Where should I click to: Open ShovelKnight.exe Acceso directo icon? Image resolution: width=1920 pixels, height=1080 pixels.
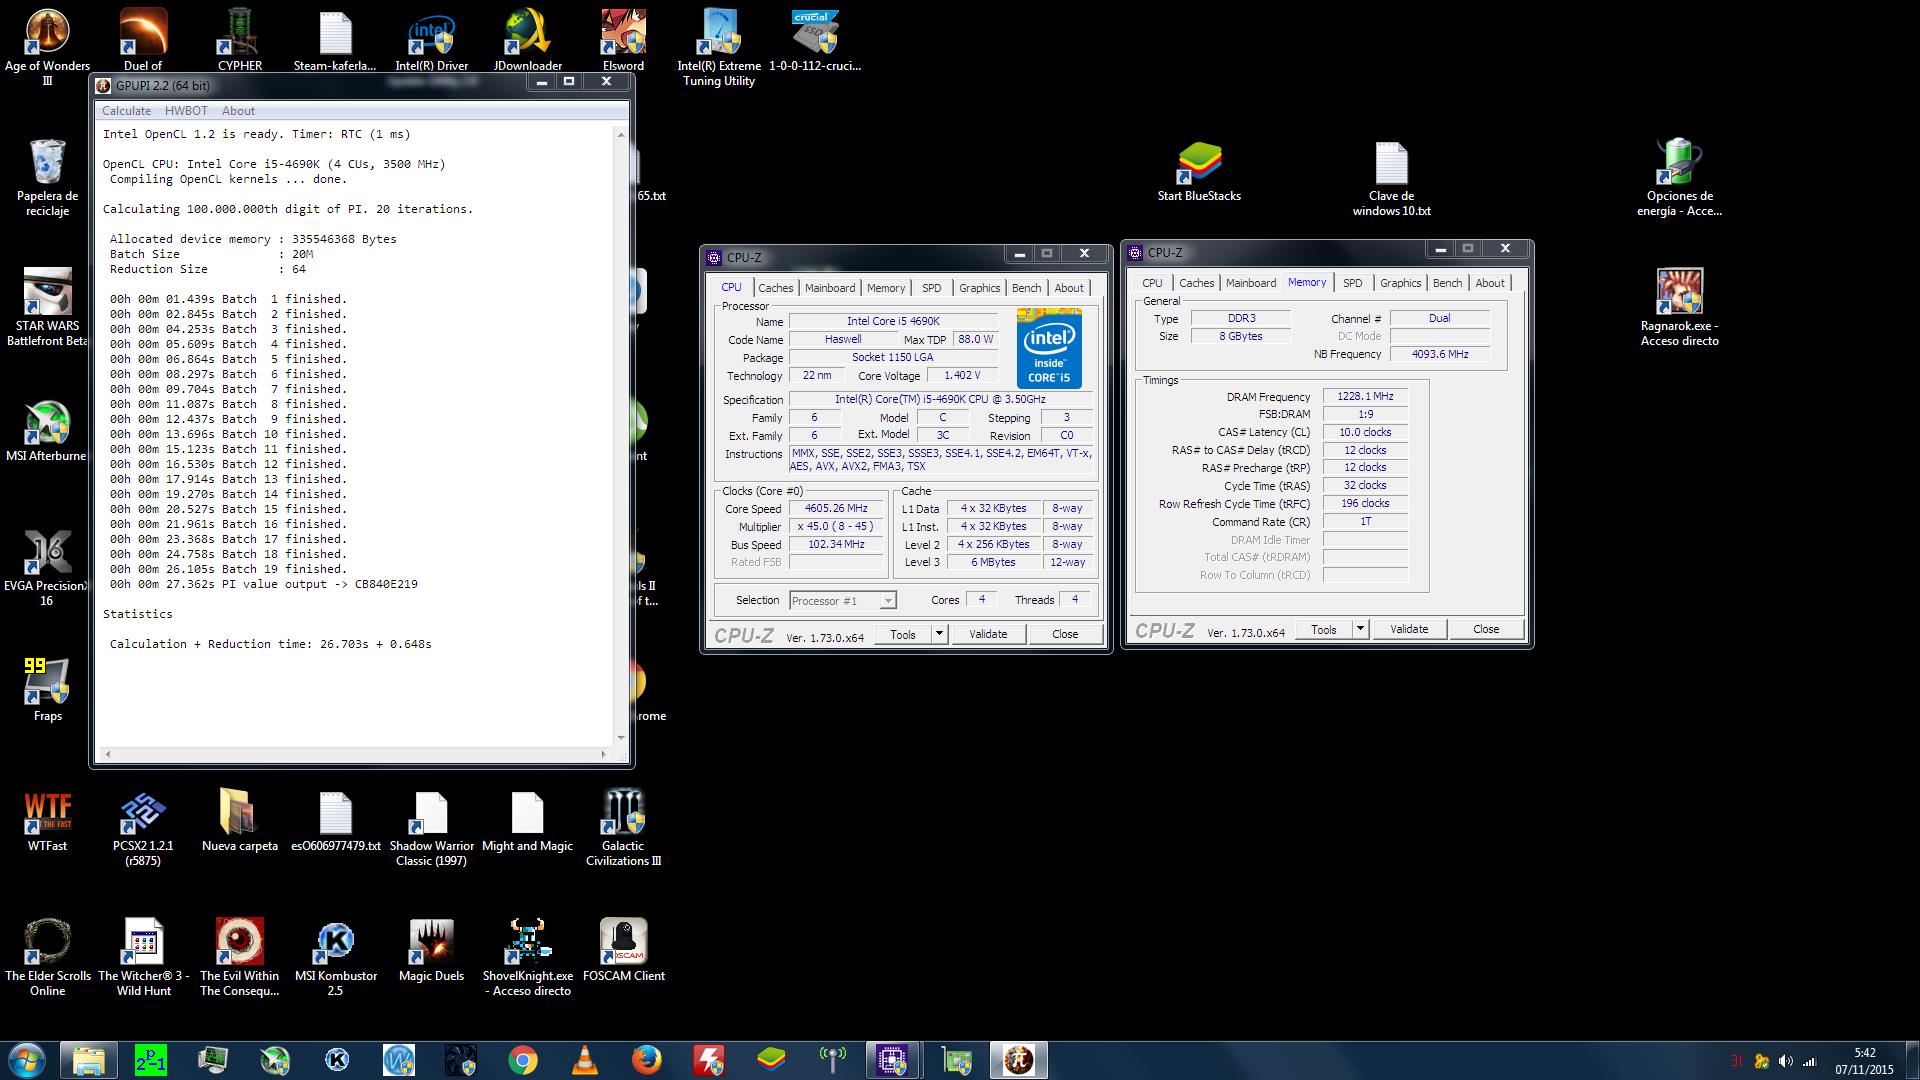527,957
